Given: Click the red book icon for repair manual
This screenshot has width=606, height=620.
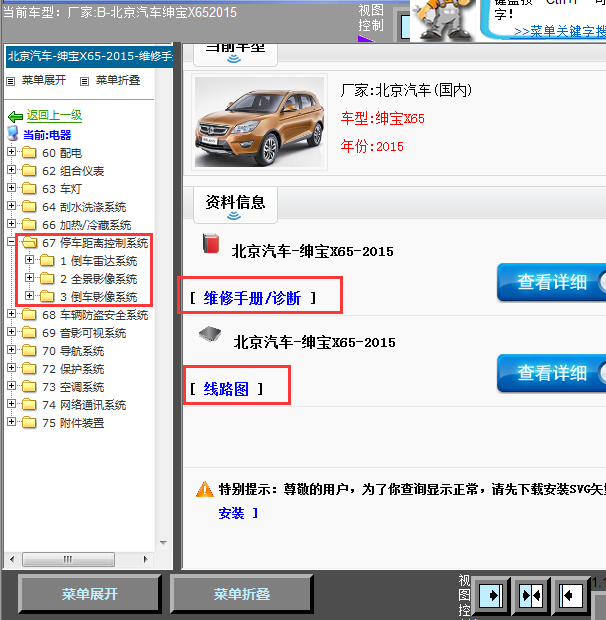Looking at the screenshot, I should (x=211, y=243).
